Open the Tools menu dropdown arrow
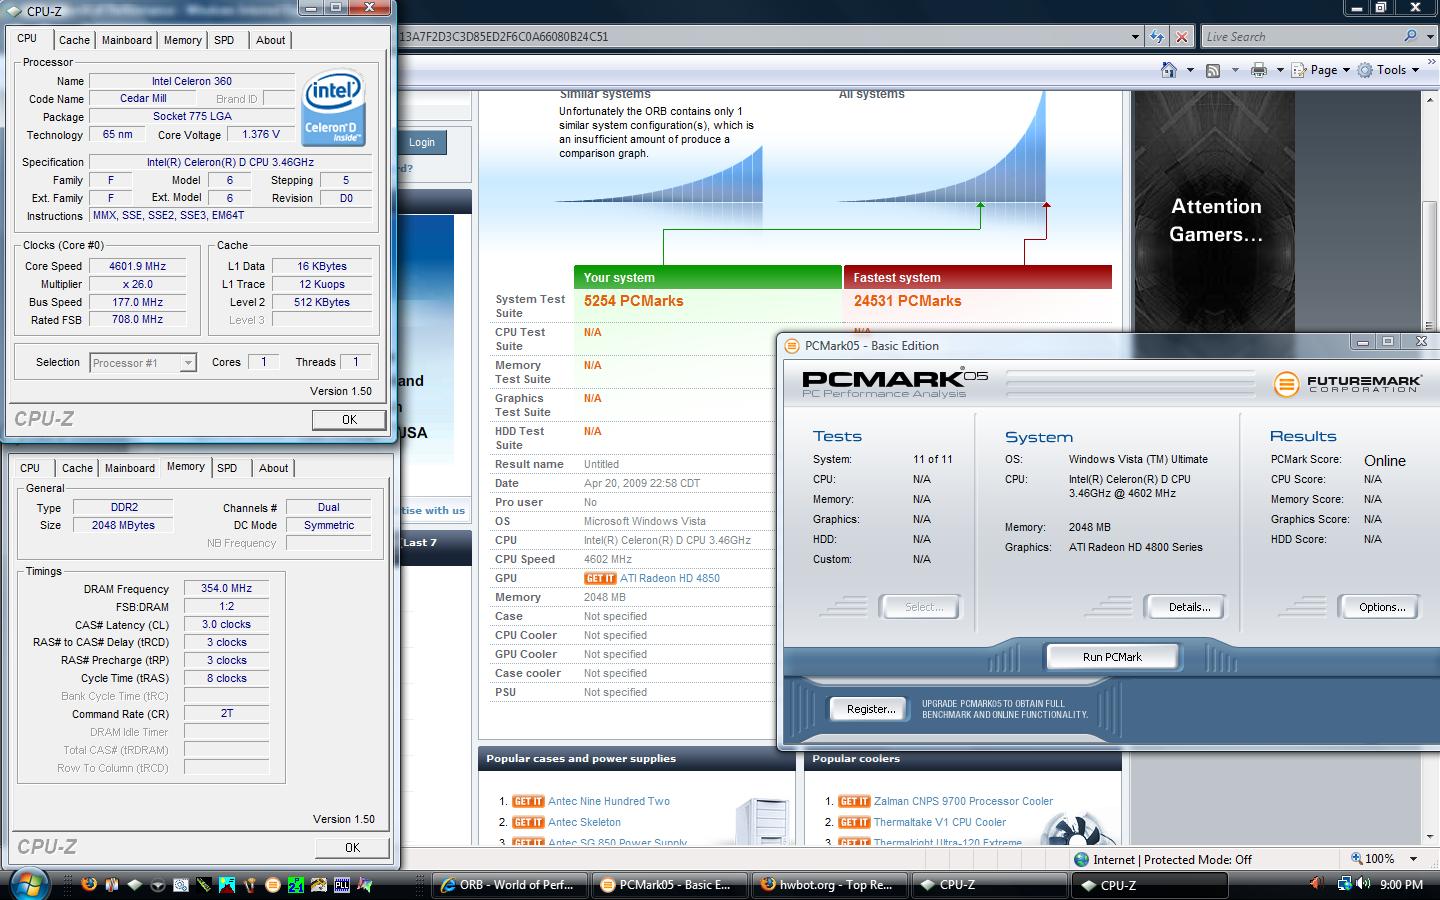This screenshot has width=1440, height=900. [x=1415, y=70]
